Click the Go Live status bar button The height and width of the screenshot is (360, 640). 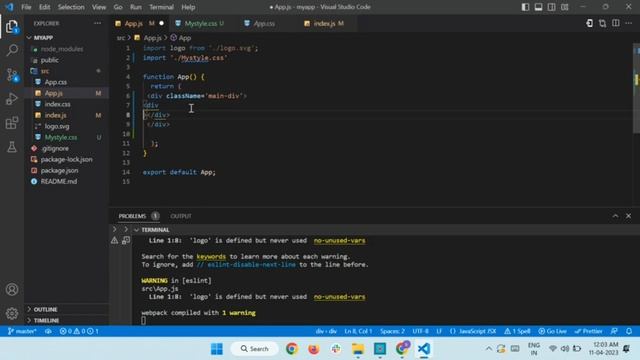[x=552, y=331]
